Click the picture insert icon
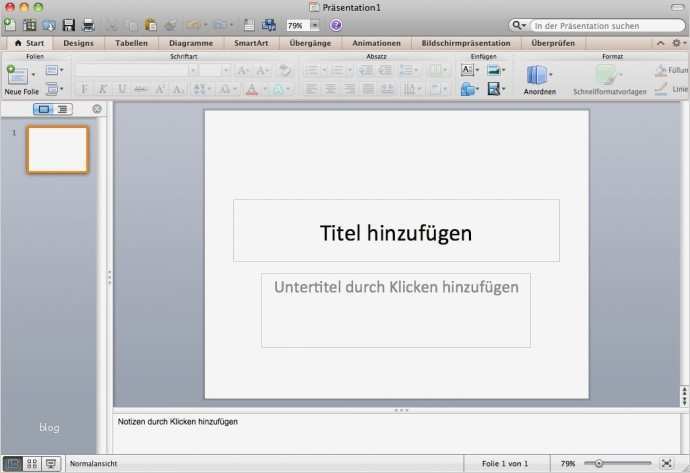The height and width of the screenshot is (473, 690). [493, 70]
